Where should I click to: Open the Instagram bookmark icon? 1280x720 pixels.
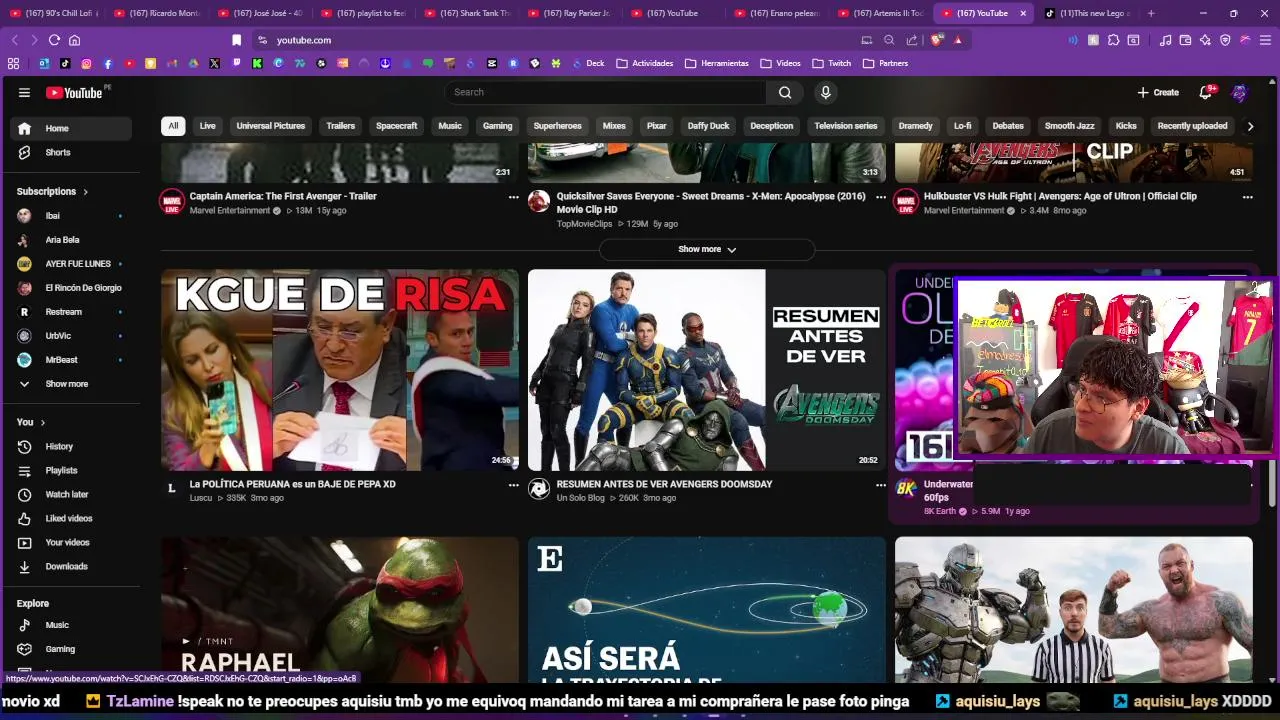click(87, 63)
